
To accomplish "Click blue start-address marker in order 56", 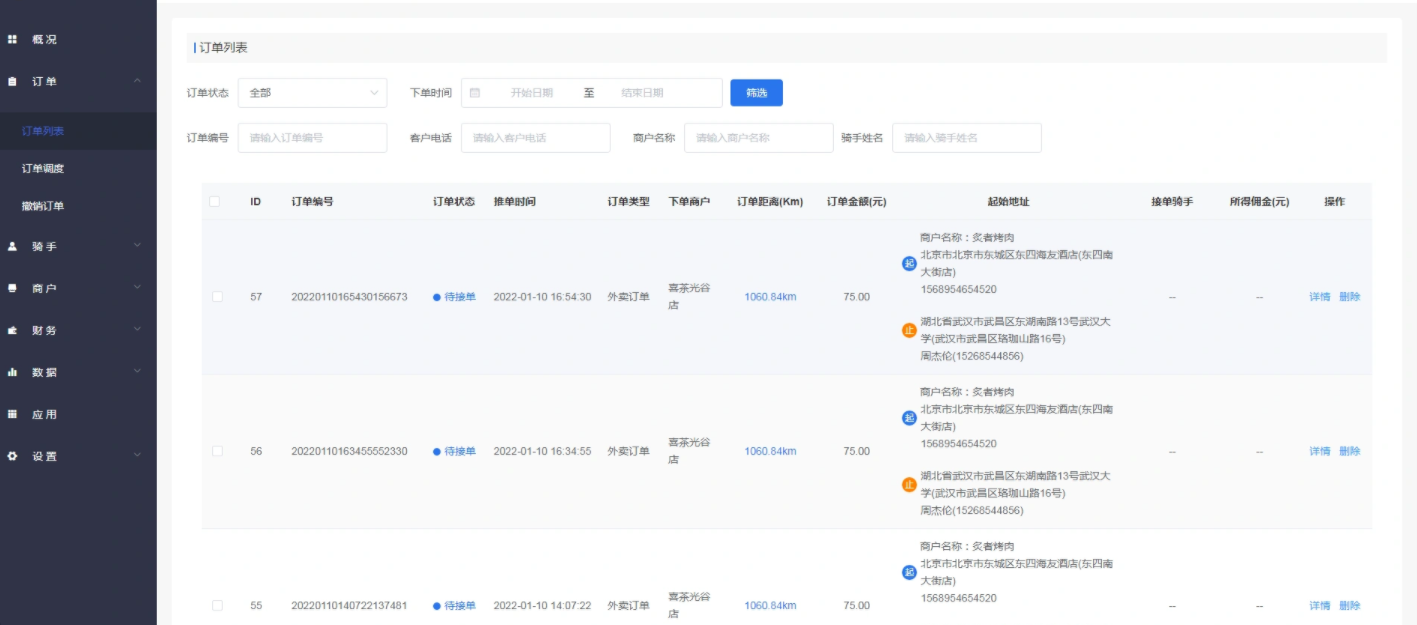I will (909, 418).
